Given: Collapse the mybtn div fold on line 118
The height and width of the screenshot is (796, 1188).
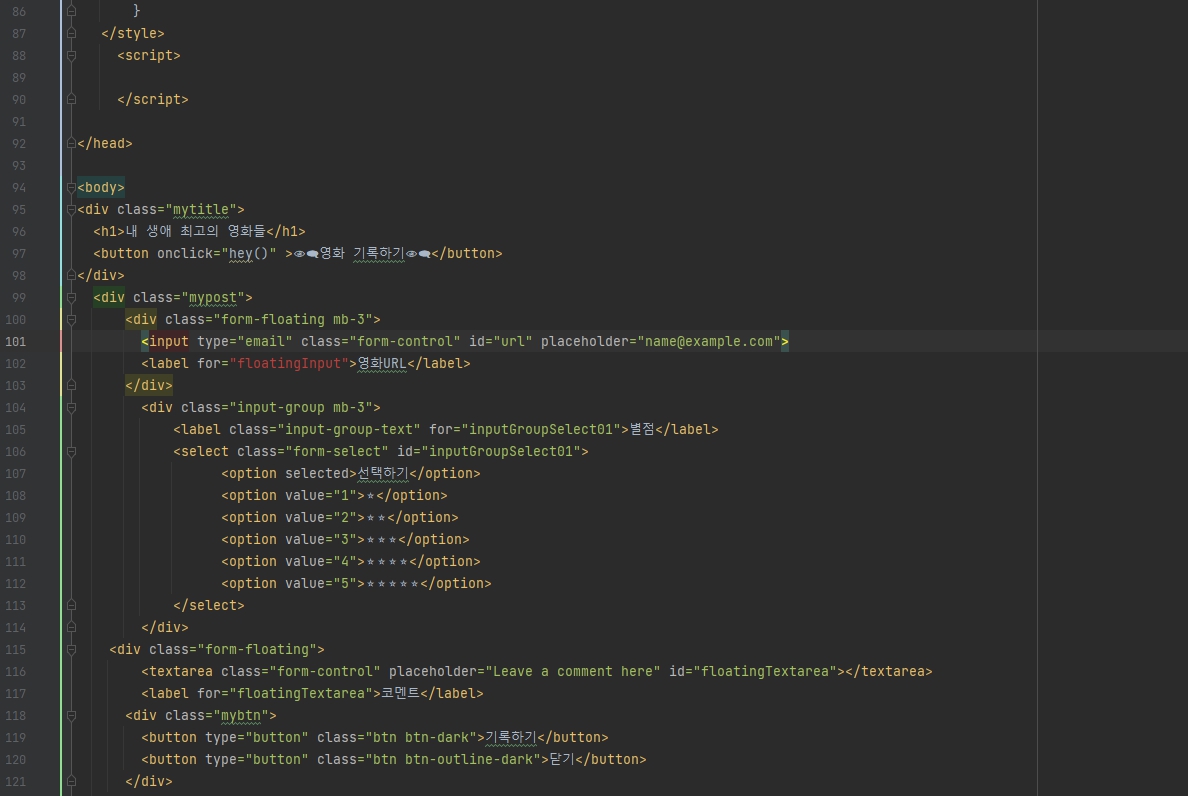Looking at the screenshot, I should [71, 716].
